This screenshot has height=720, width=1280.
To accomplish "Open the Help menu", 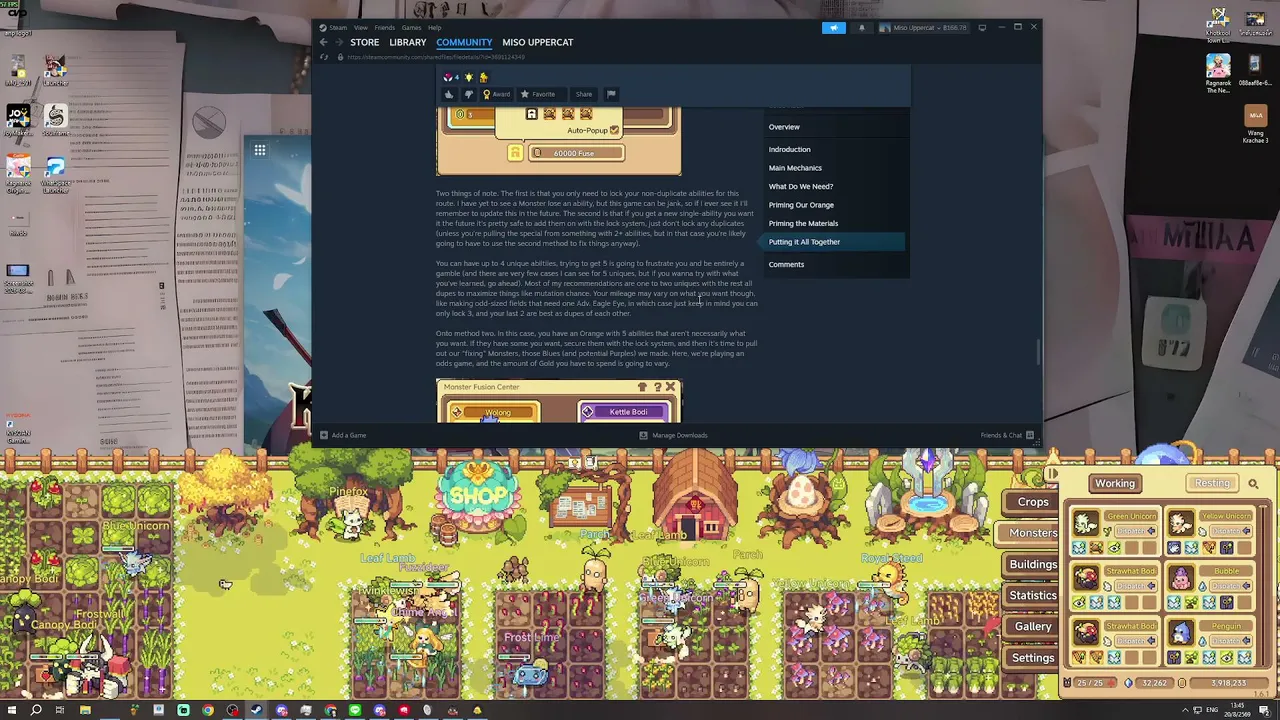I will pos(435,27).
